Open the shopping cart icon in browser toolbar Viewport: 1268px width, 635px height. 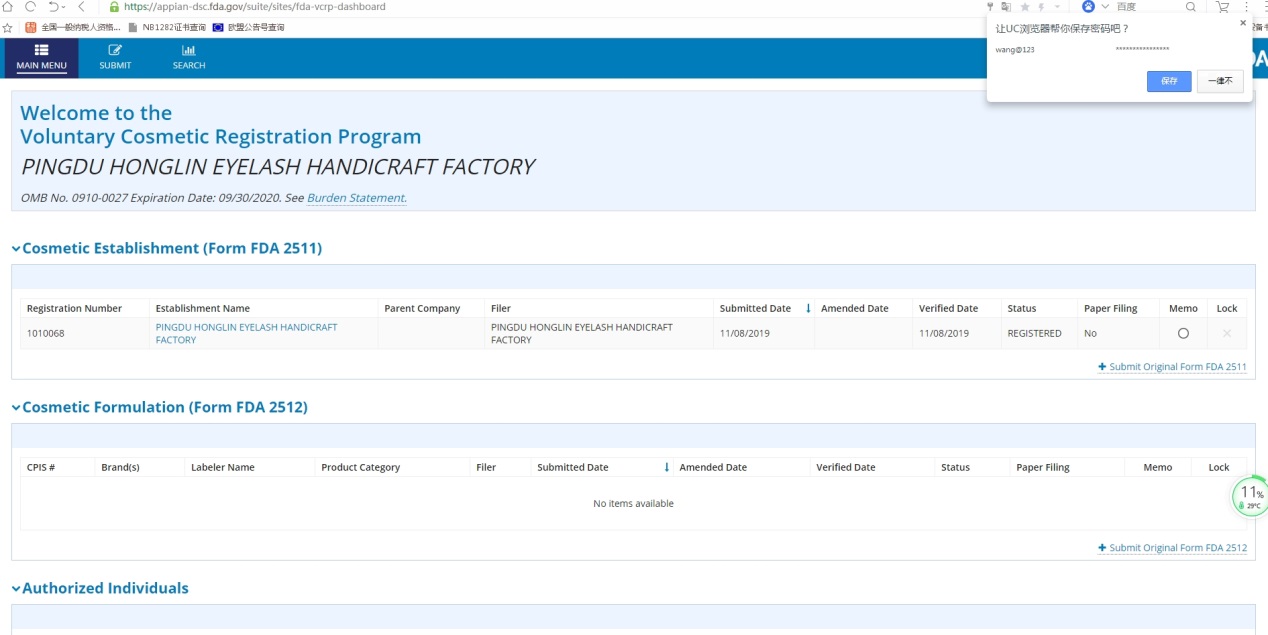1222,7
